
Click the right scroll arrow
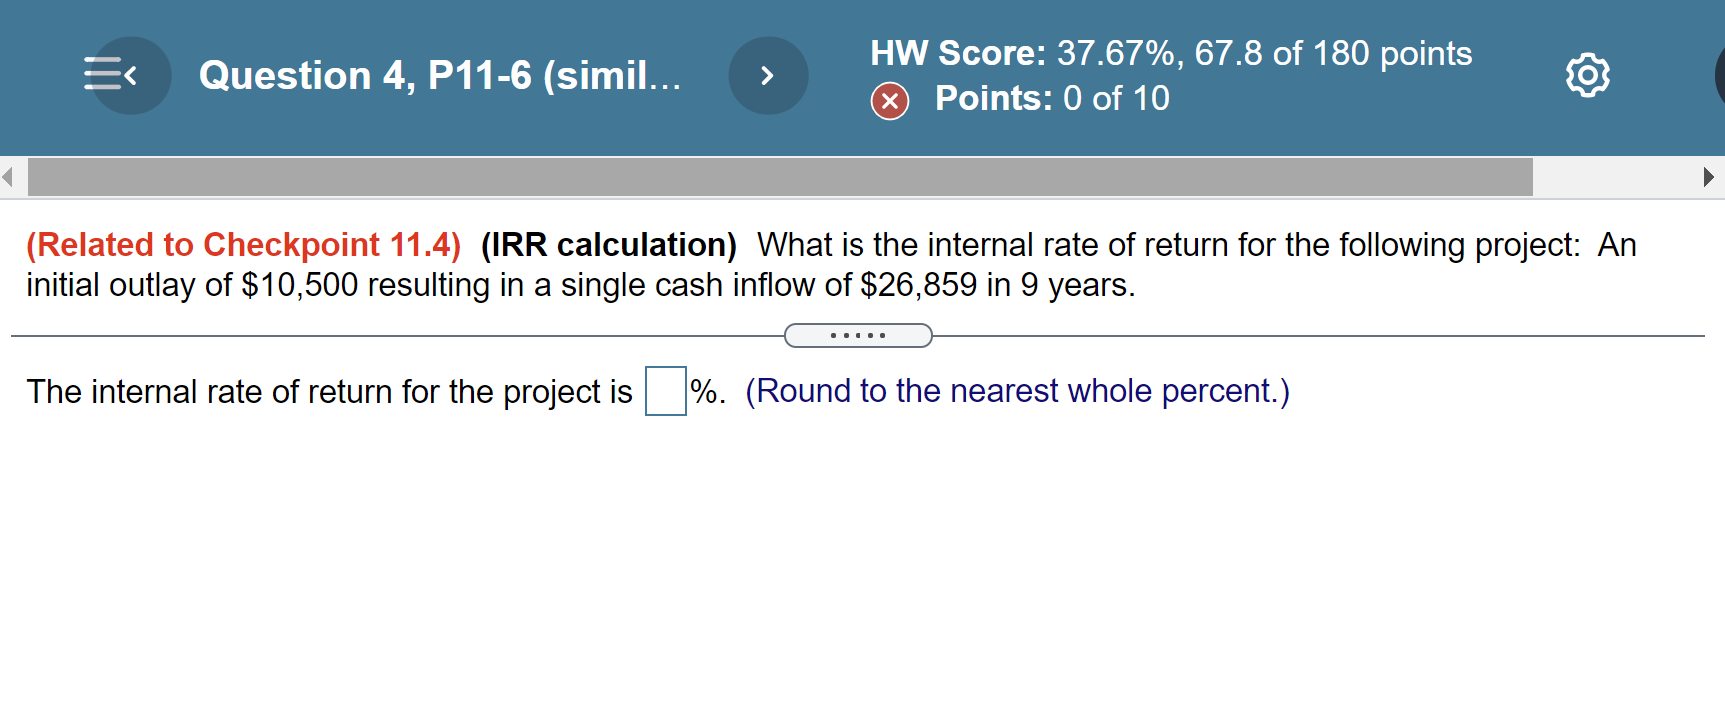1709,177
